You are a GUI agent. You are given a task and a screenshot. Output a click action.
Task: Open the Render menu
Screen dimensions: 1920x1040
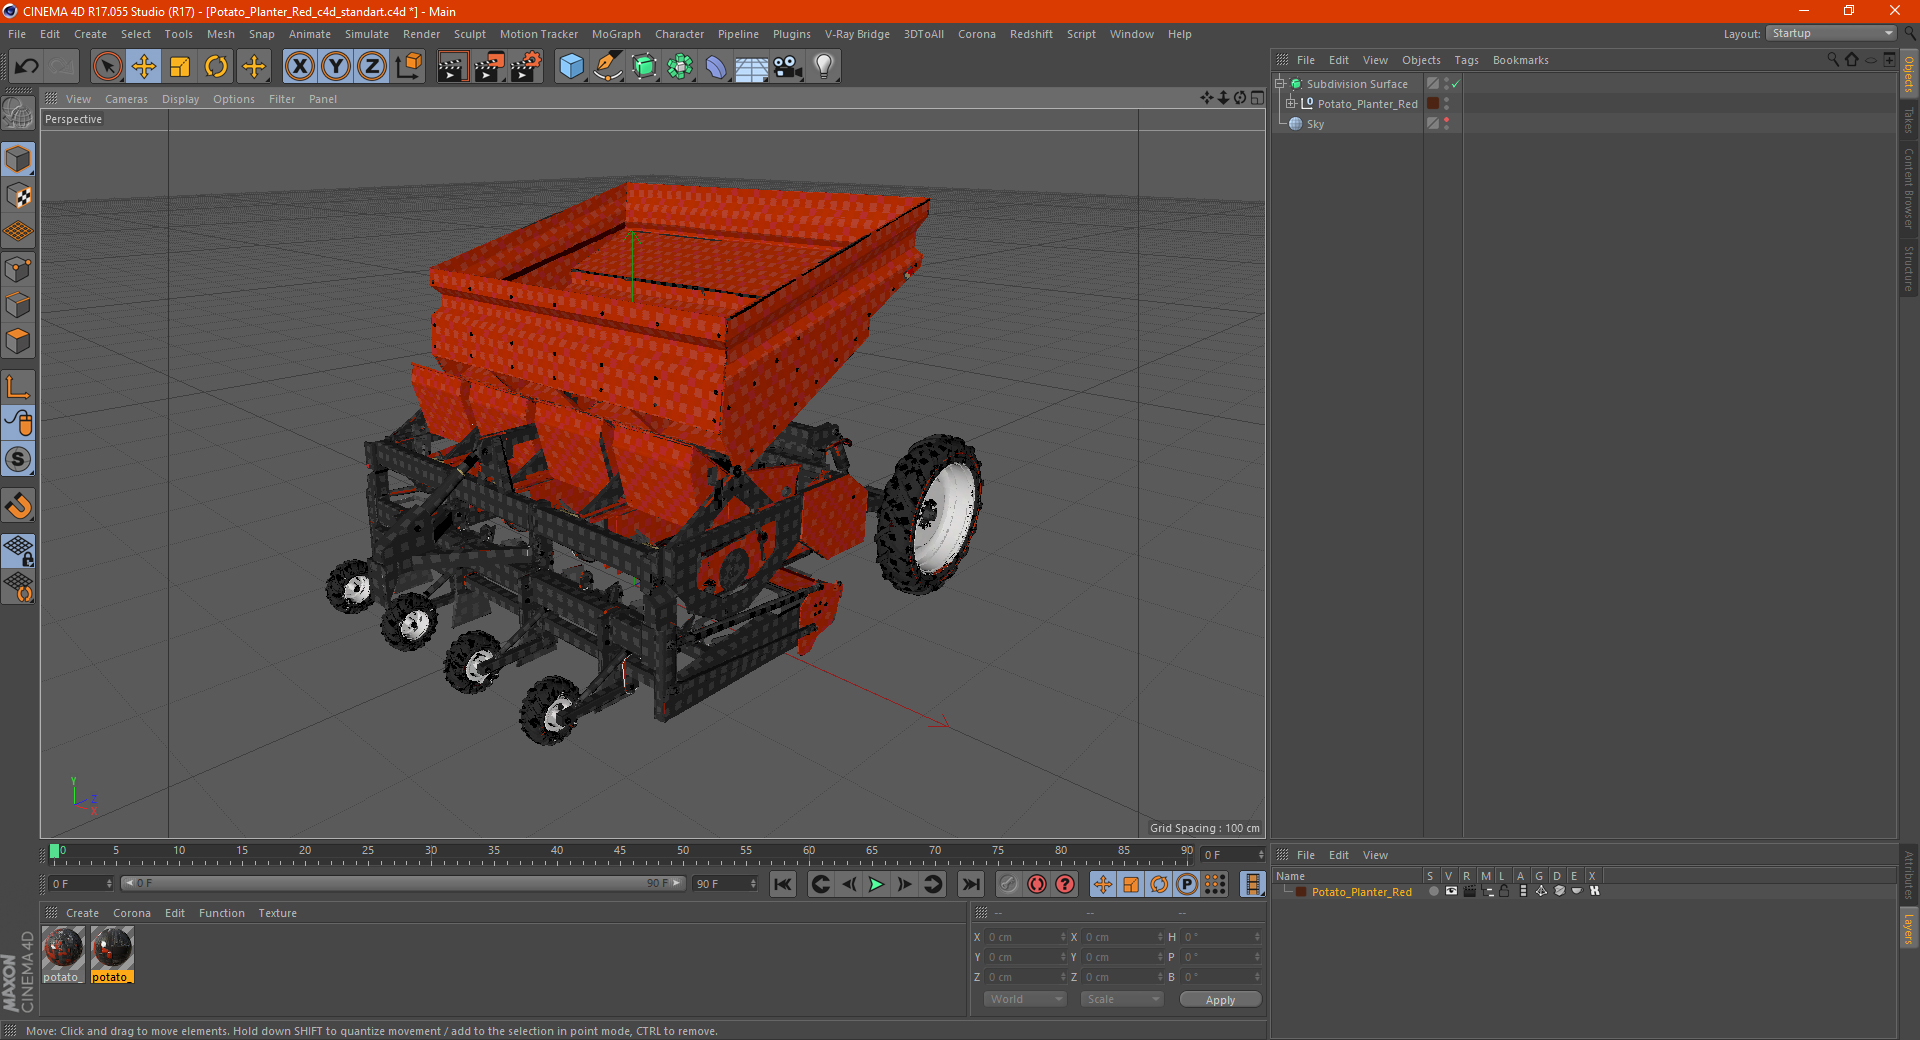[421, 34]
